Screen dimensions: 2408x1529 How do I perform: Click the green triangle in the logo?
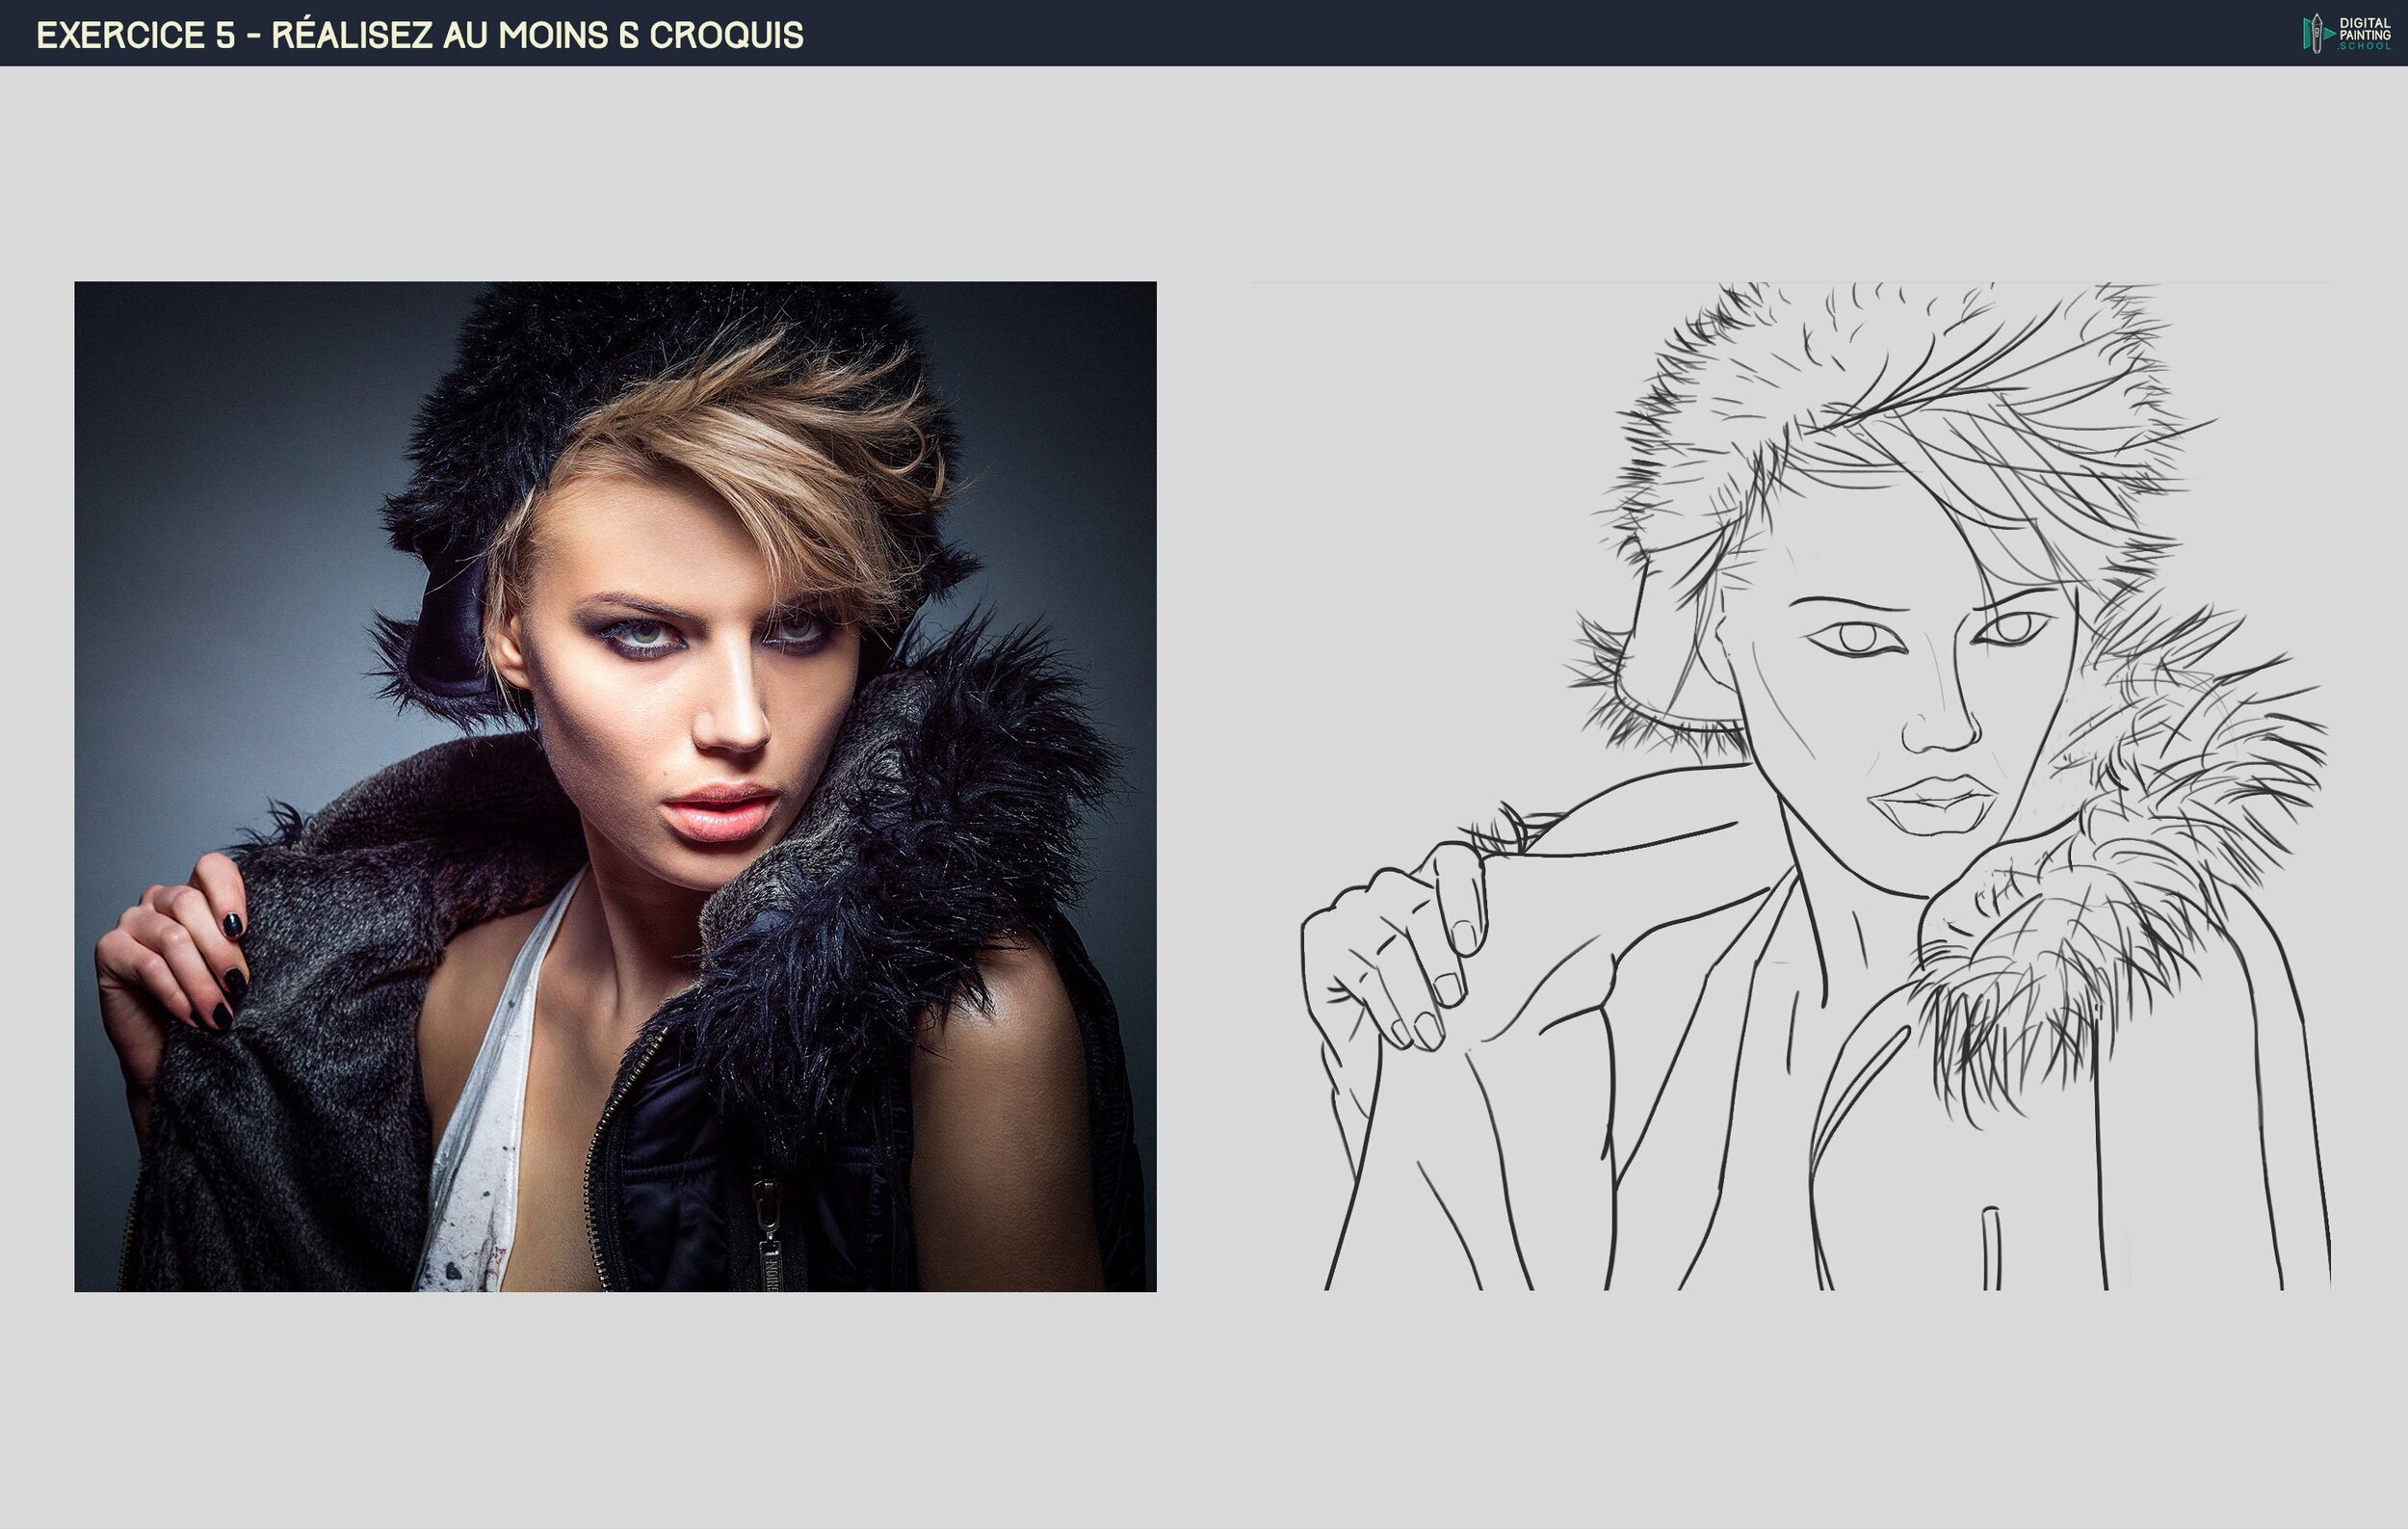tap(2330, 33)
